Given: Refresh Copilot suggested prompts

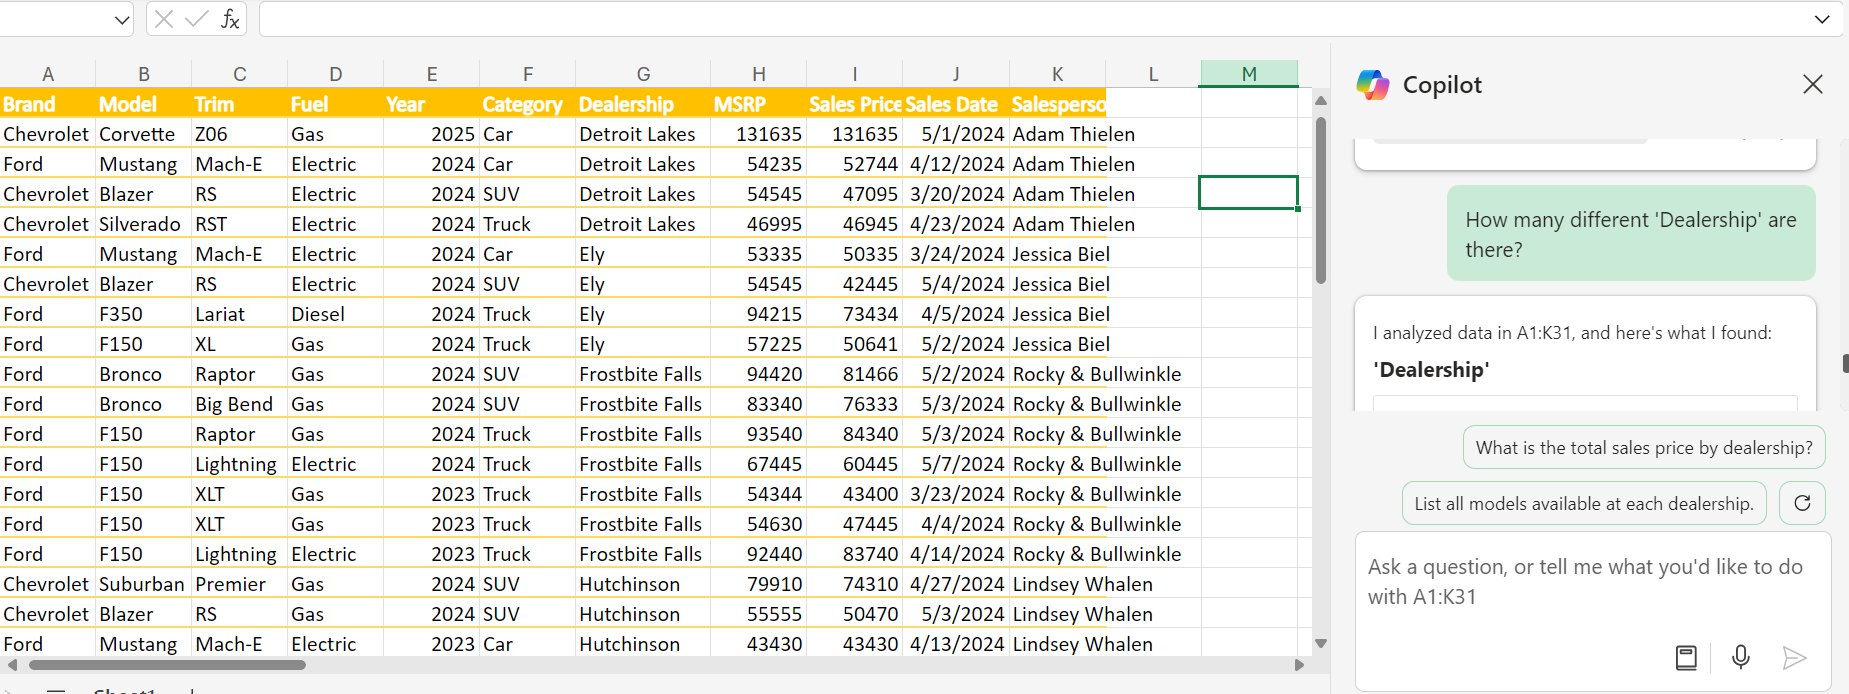Looking at the screenshot, I should [x=1802, y=503].
